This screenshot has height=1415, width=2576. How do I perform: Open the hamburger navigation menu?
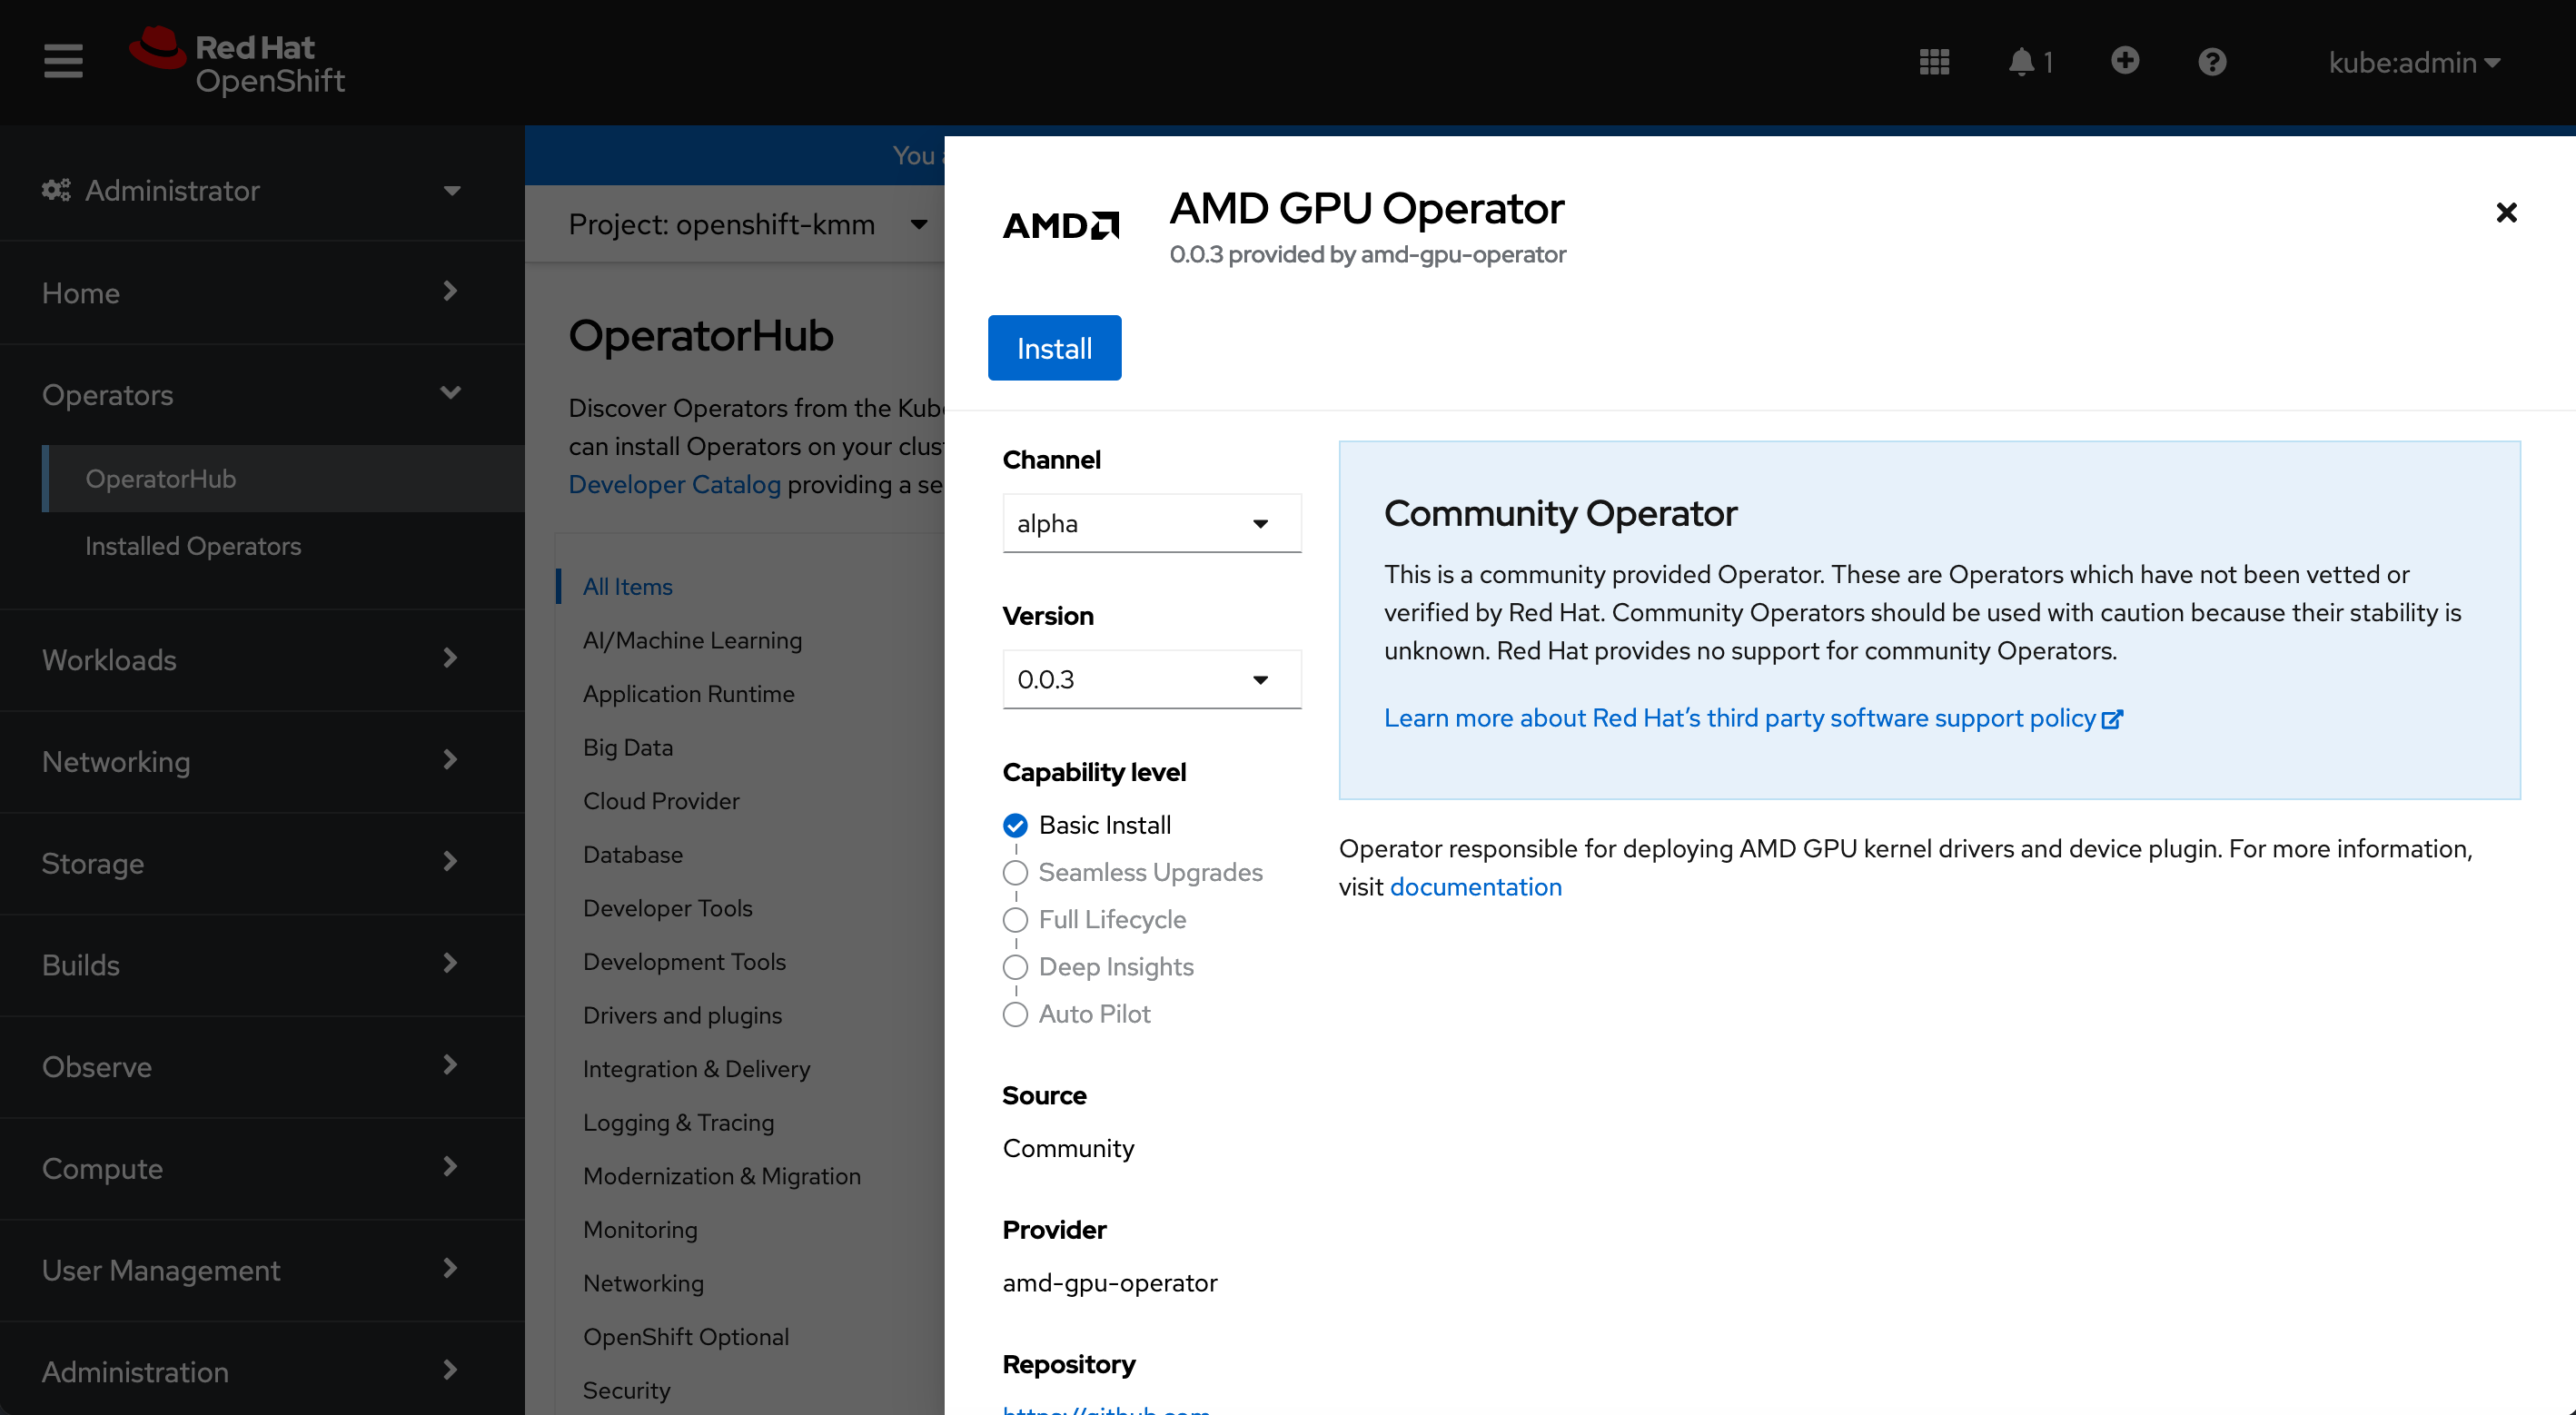[x=63, y=61]
